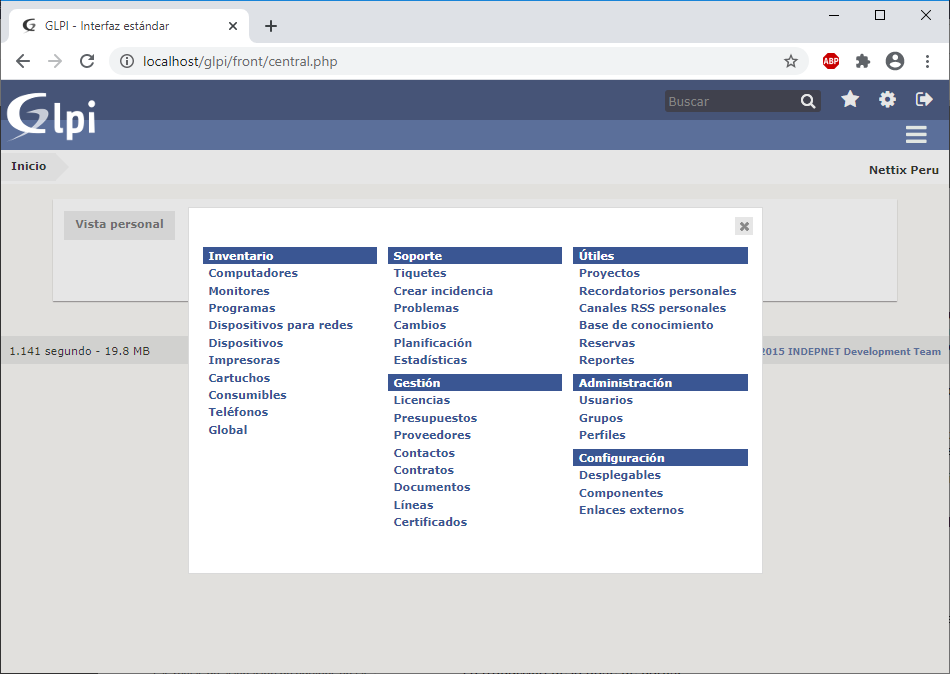The height and width of the screenshot is (674, 950).
Task: Open a new browser tab
Action: (x=270, y=26)
